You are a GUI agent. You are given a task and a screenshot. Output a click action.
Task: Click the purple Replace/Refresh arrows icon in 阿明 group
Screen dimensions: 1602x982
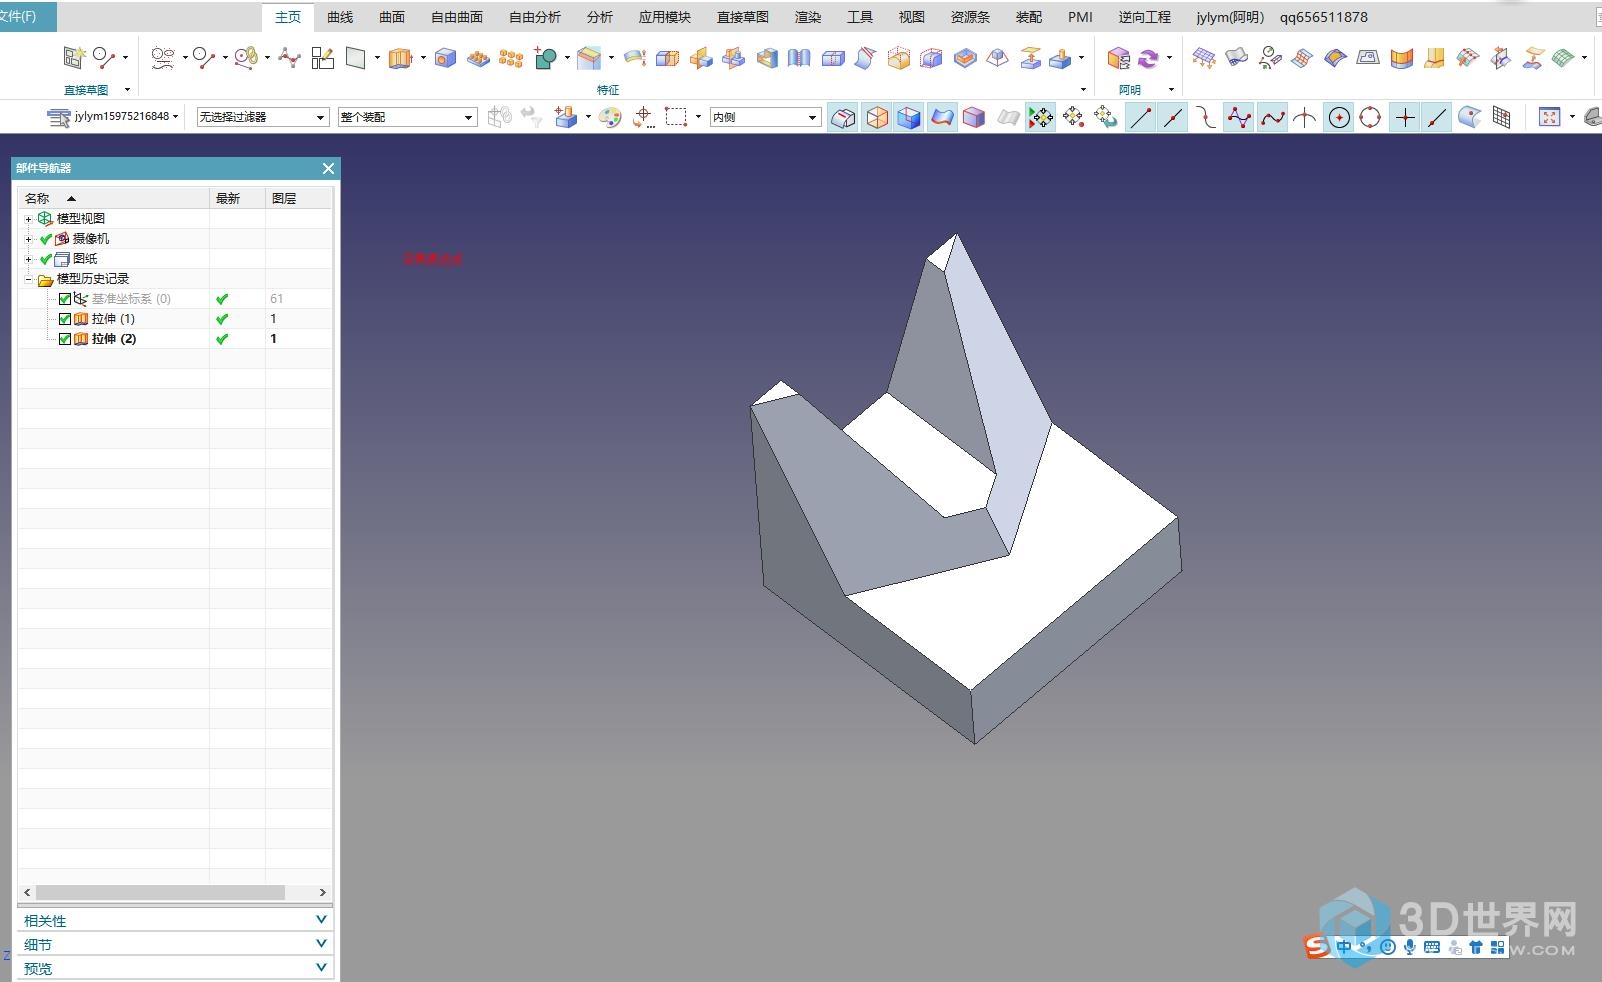(x=1148, y=58)
